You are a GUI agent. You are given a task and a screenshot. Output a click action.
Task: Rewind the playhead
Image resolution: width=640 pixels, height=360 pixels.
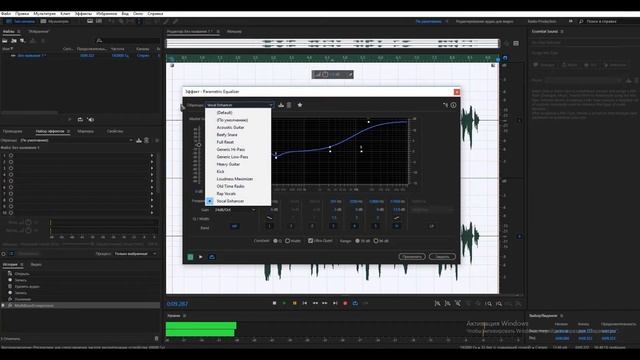[315, 303]
